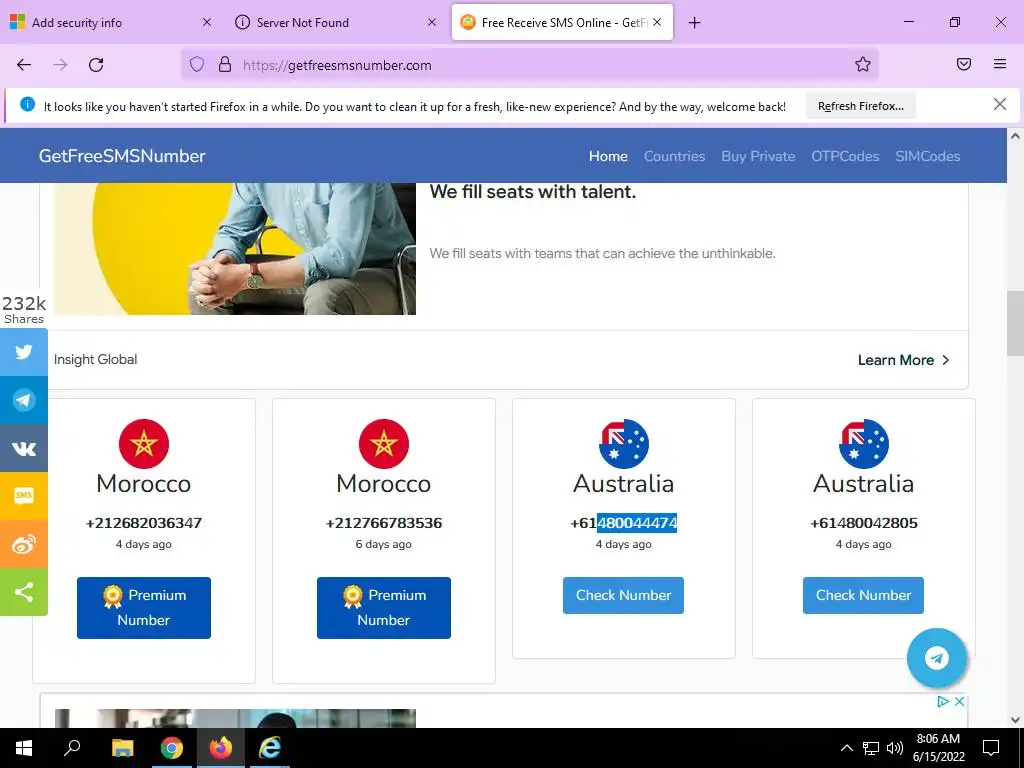Image resolution: width=1024 pixels, height=768 pixels.
Task: Click Premium Number for +212682036347
Action: click(144, 607)
